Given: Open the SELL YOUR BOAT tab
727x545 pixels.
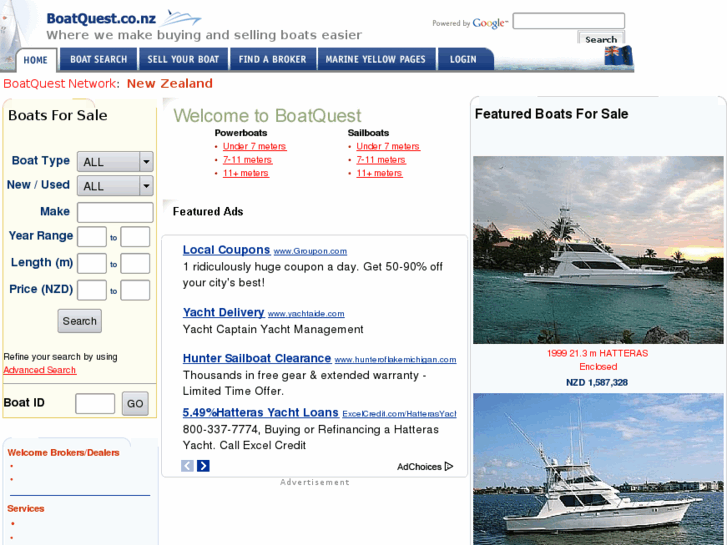Looking at the screenshot, I should click(183, 59).
